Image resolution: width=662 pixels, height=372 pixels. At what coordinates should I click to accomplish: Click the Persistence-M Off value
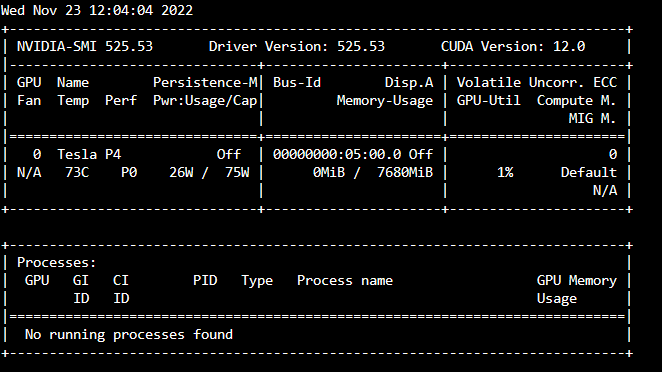pos(229,154)
